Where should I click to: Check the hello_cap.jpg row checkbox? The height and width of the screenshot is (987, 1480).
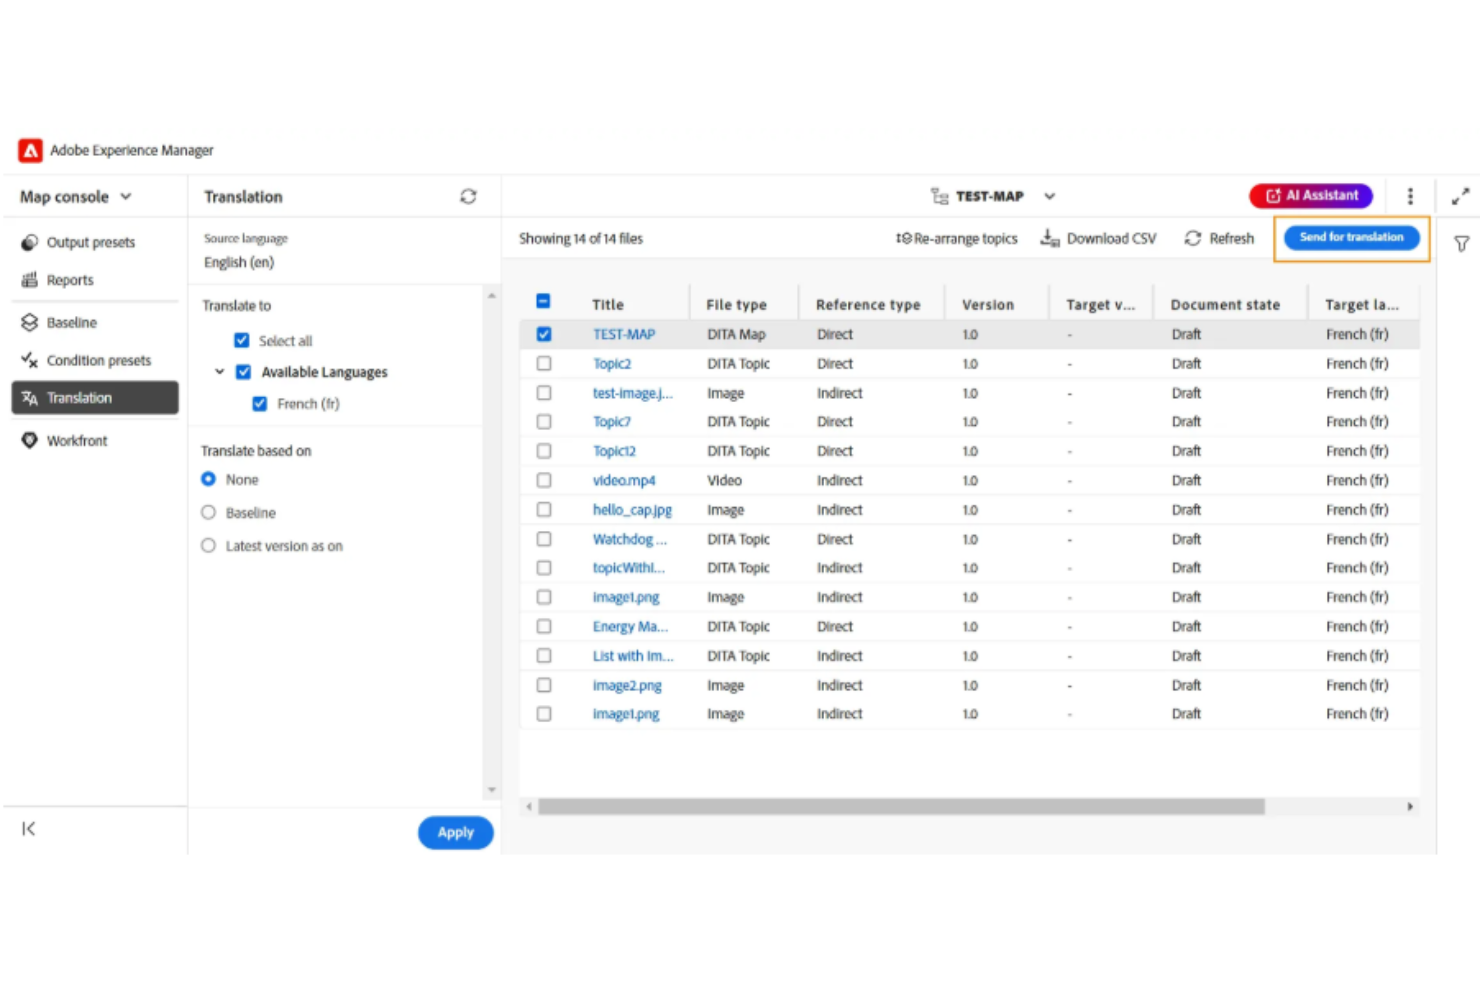point(543,510)
